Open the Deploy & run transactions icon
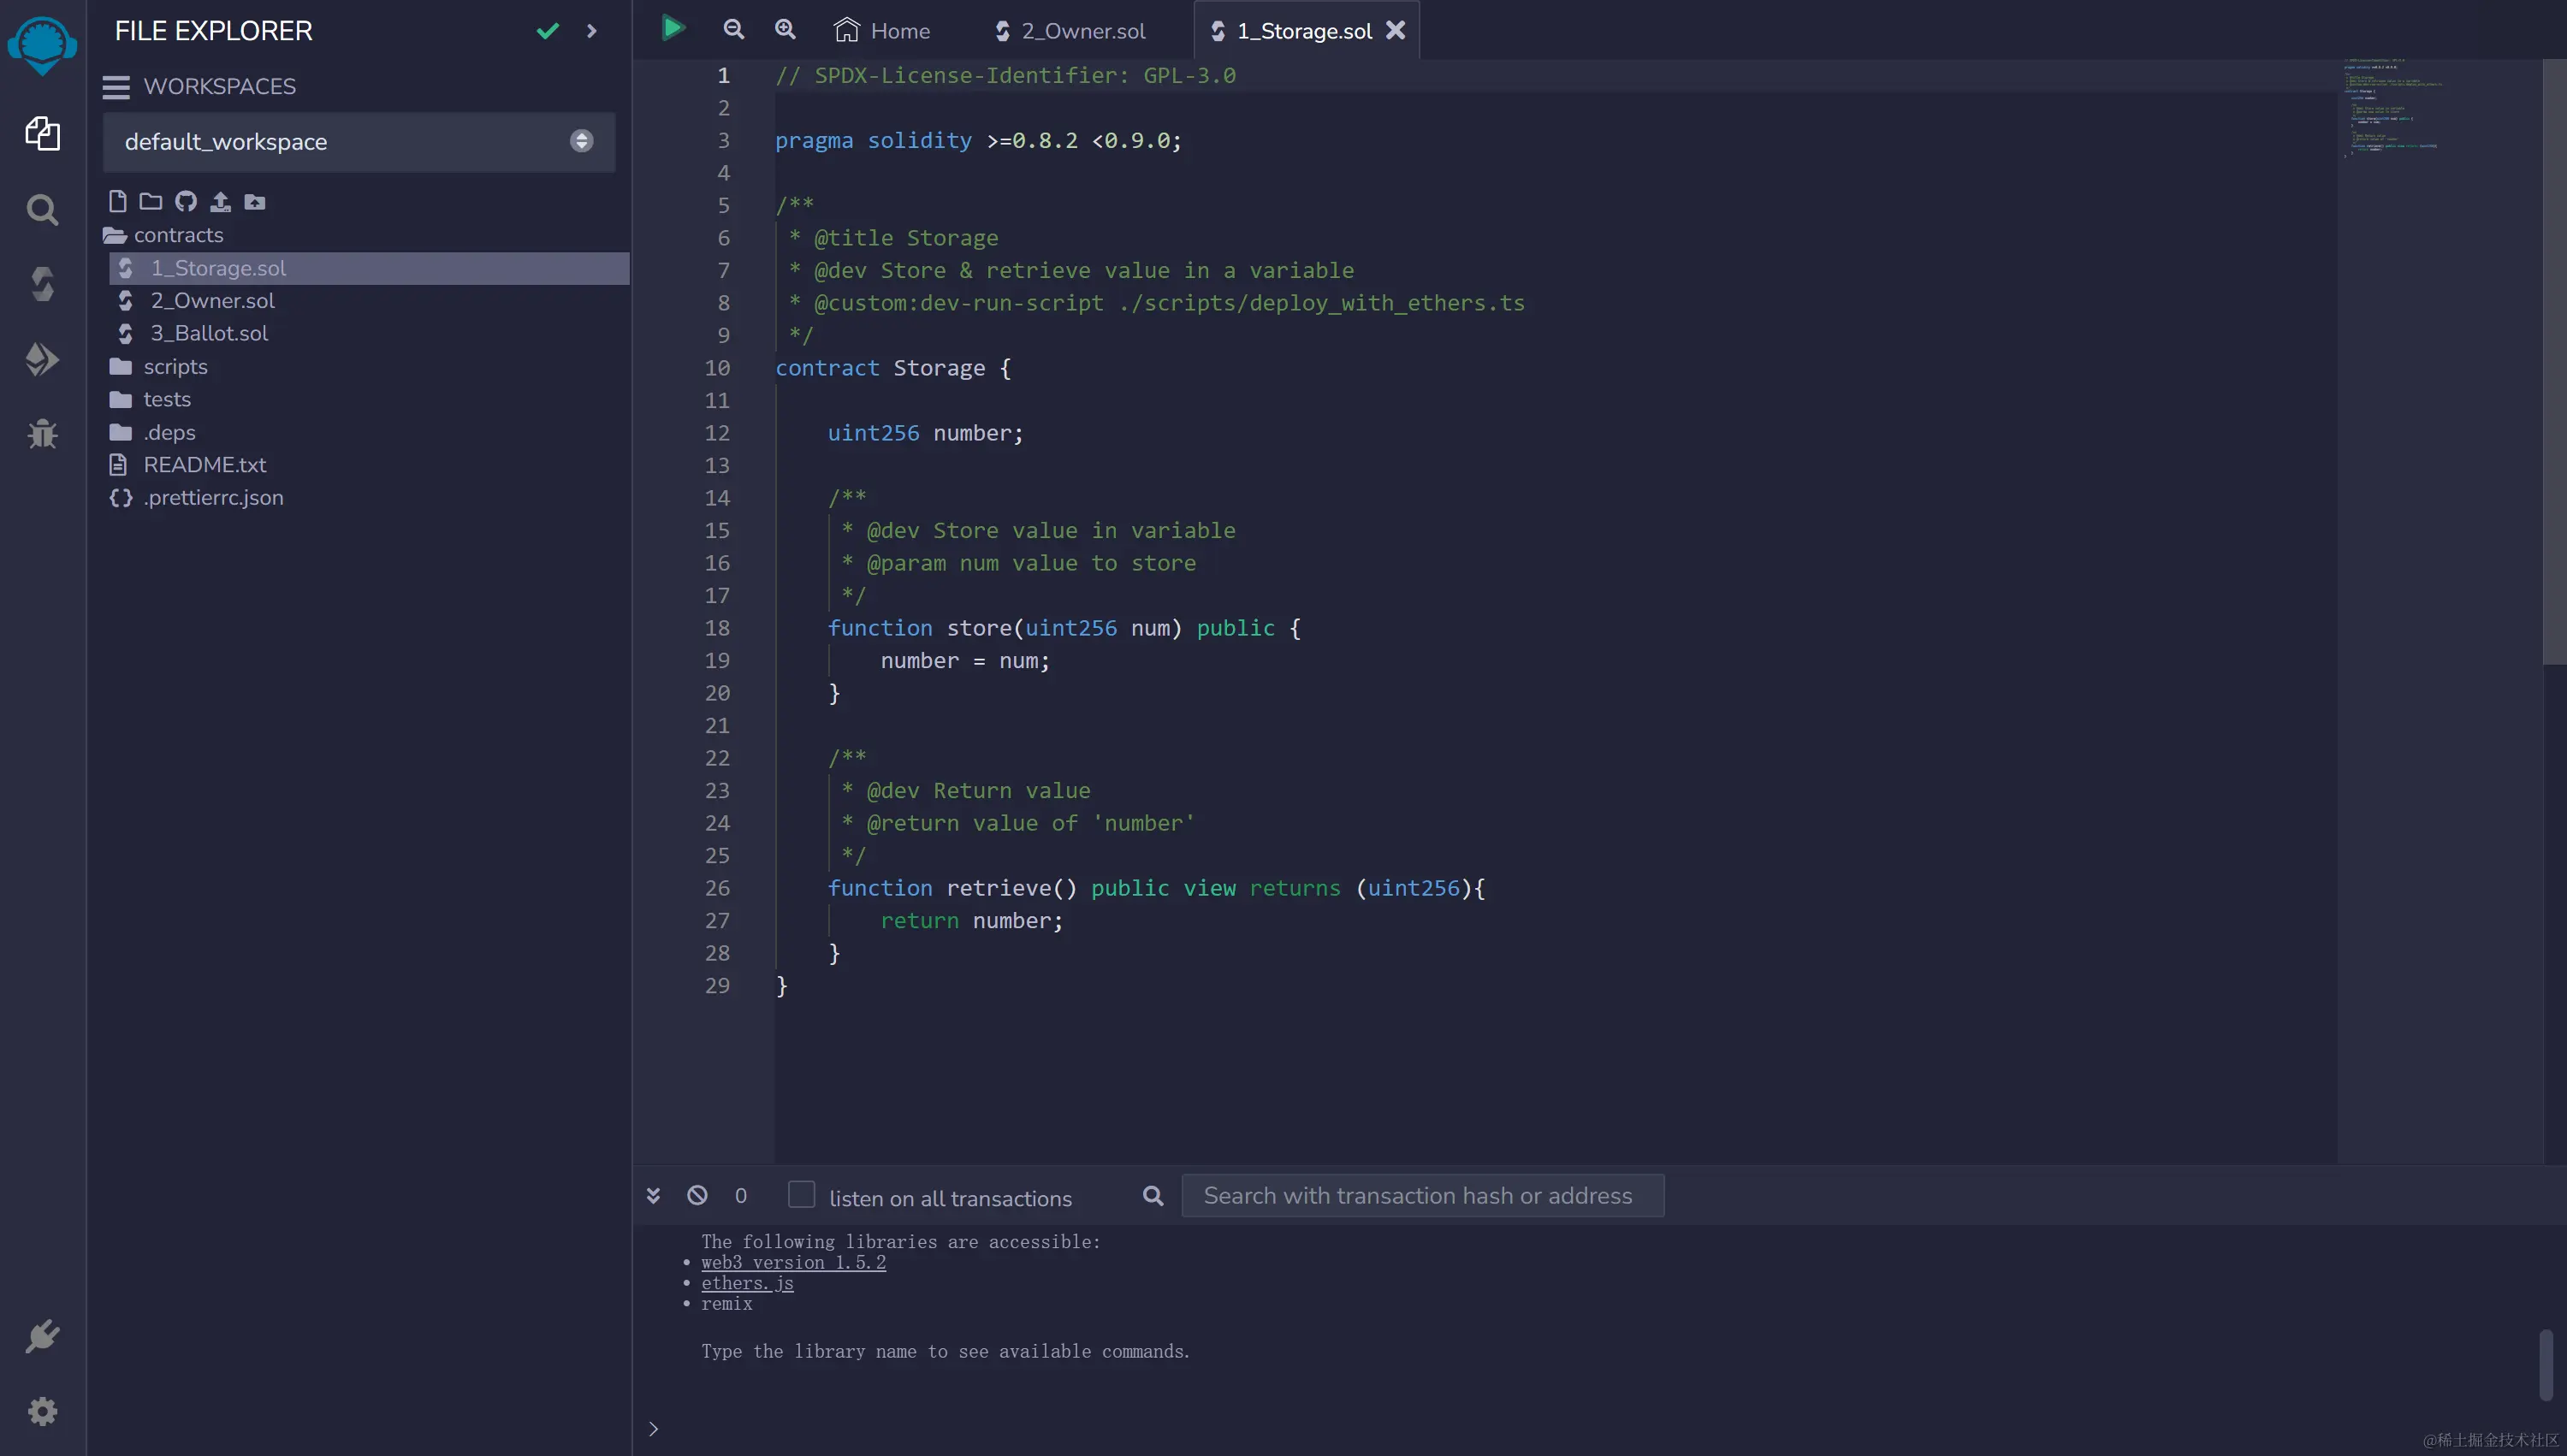 pos(42,359)
